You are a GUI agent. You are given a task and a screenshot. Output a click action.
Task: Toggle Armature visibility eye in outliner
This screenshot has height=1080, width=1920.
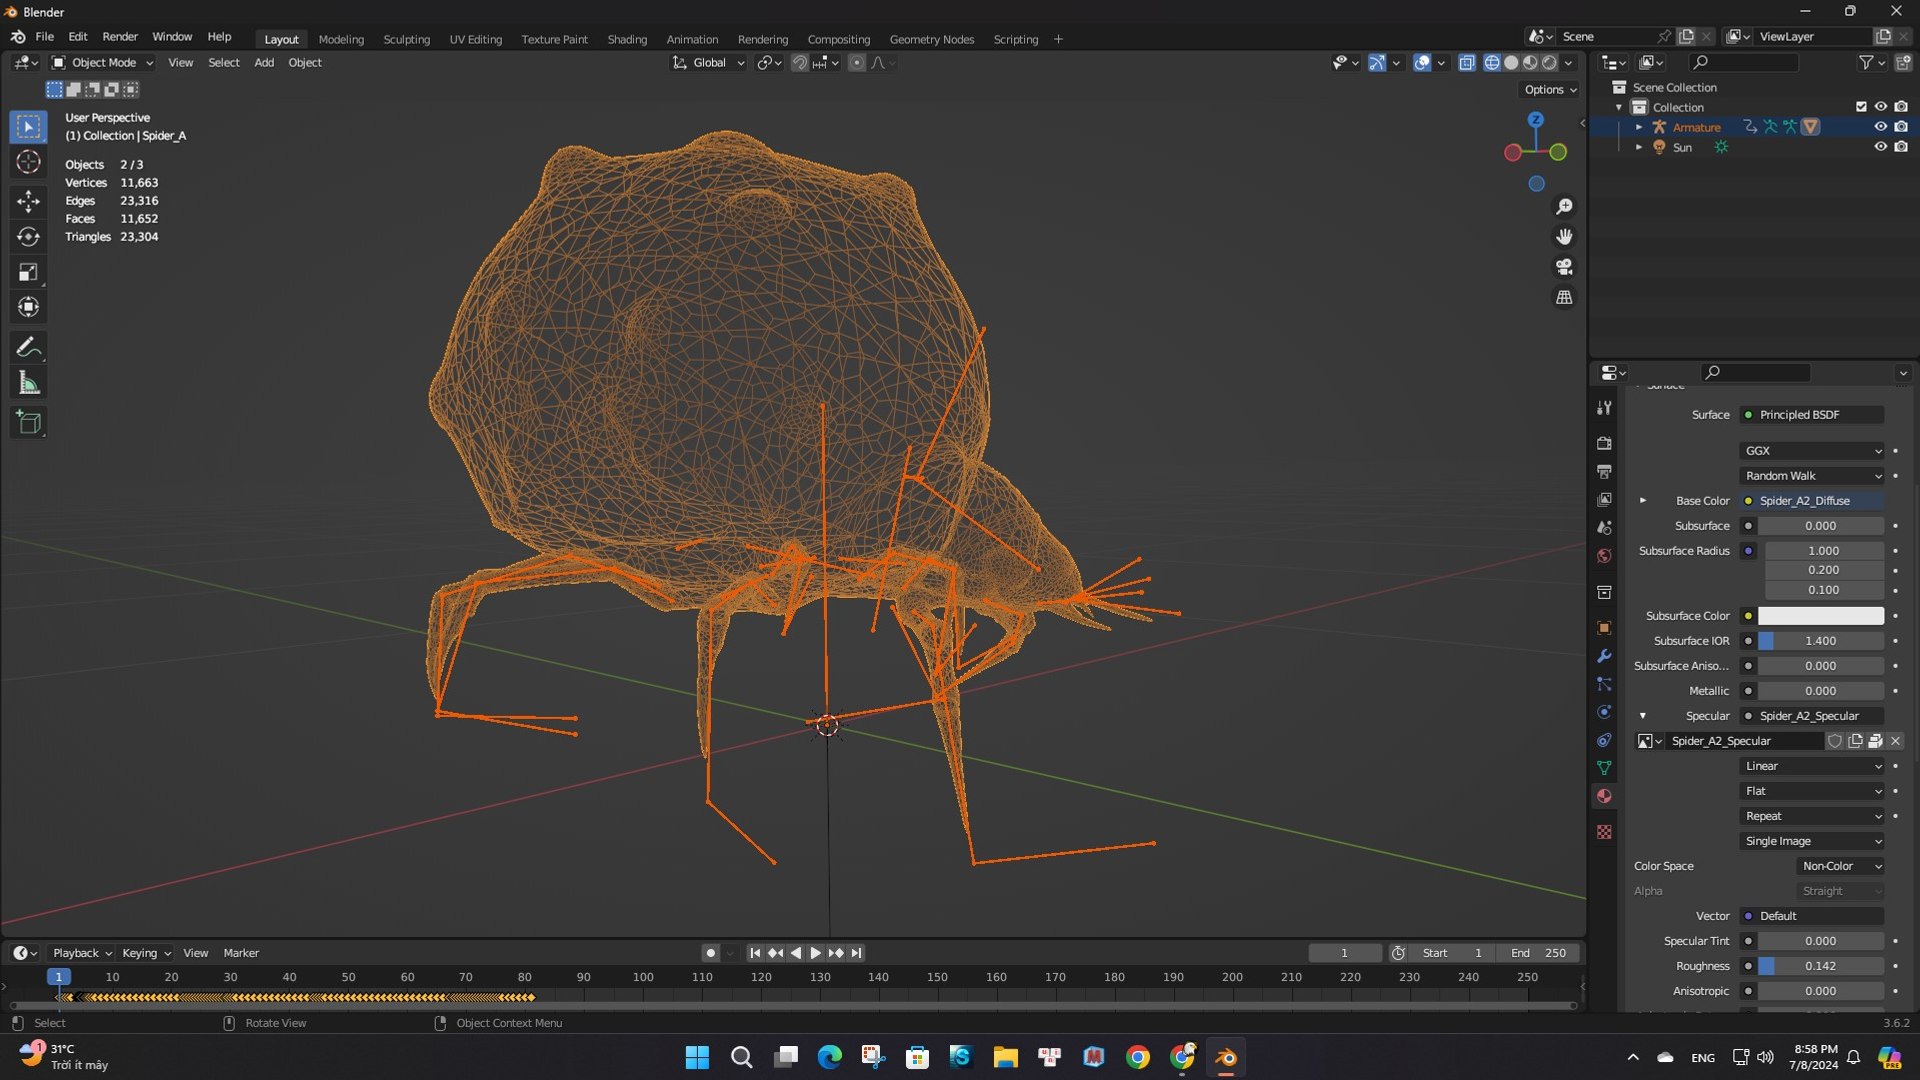[1880, 127]
